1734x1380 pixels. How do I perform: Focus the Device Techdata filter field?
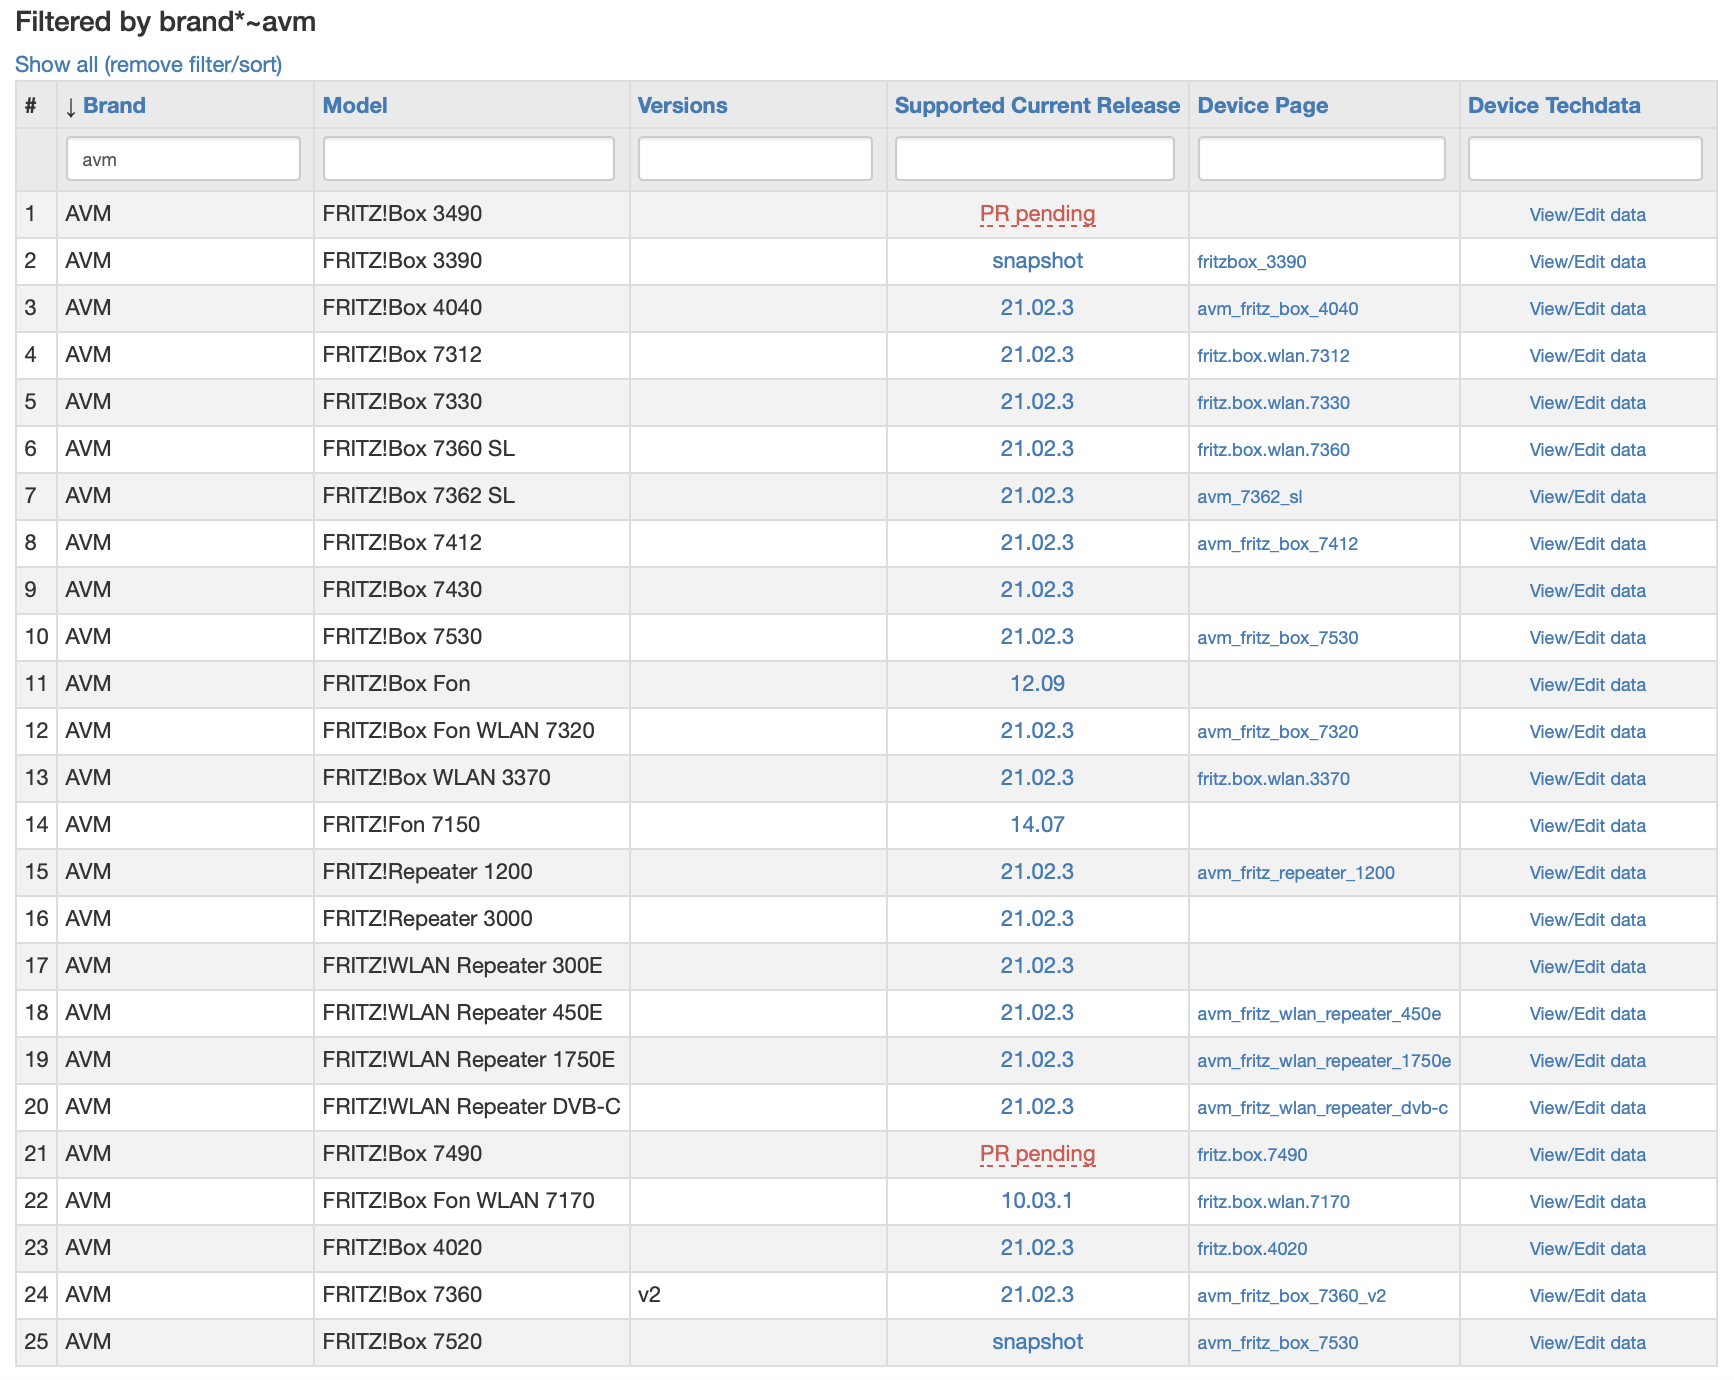pos(1585,159)
